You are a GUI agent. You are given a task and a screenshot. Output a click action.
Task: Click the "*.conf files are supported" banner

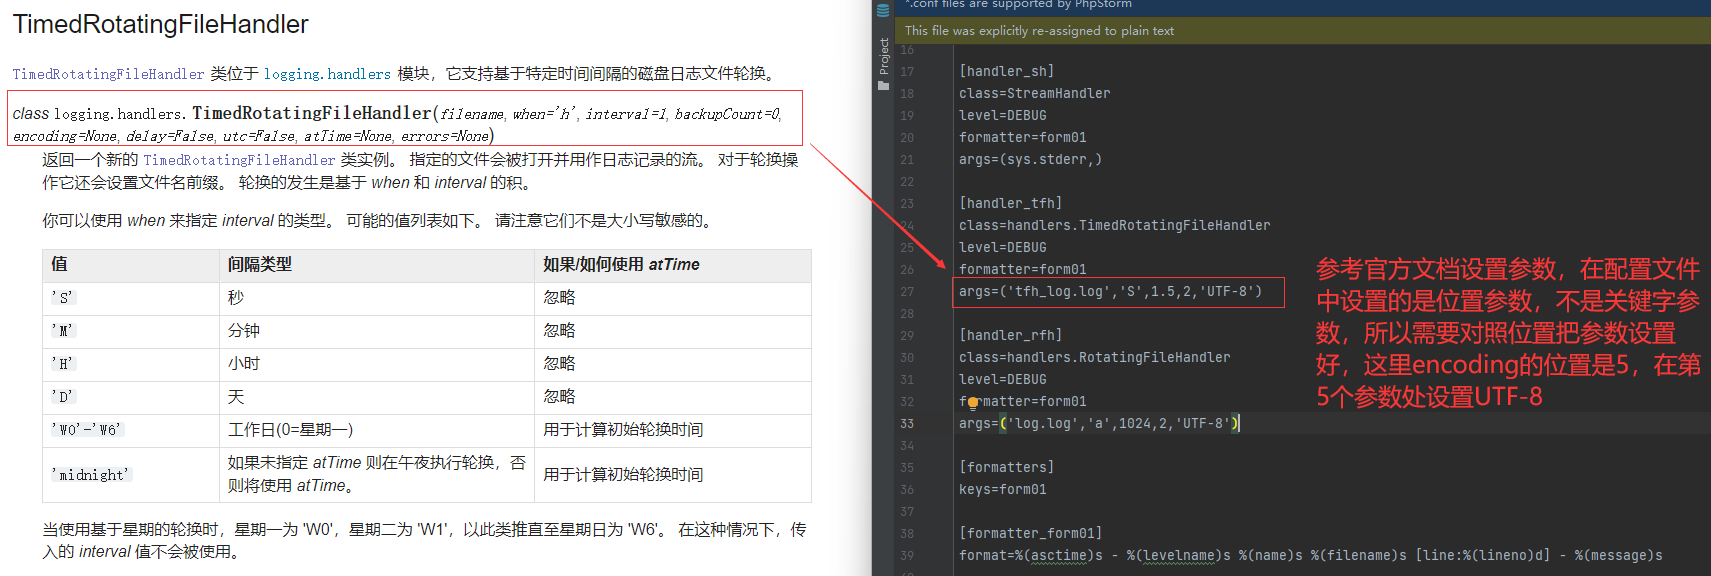pos(1020,5)
